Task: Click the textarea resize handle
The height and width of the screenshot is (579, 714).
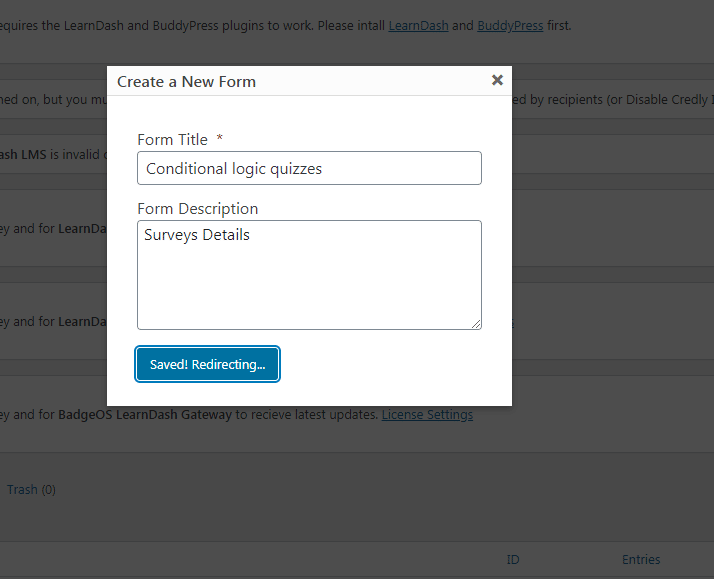Action: [x=476, y=324]
